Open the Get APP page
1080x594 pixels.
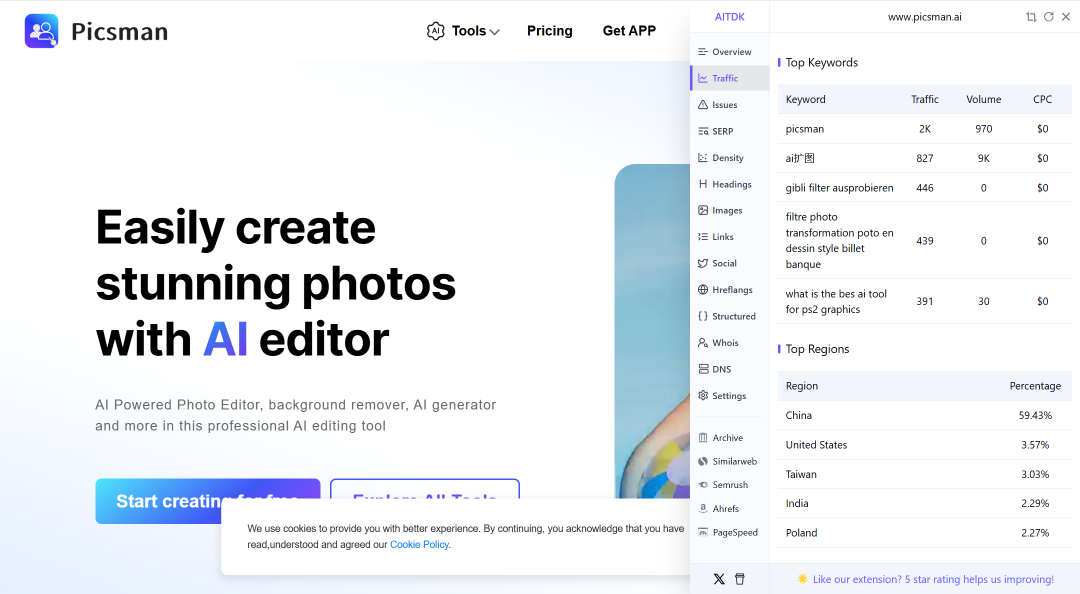tap(629, 31)
